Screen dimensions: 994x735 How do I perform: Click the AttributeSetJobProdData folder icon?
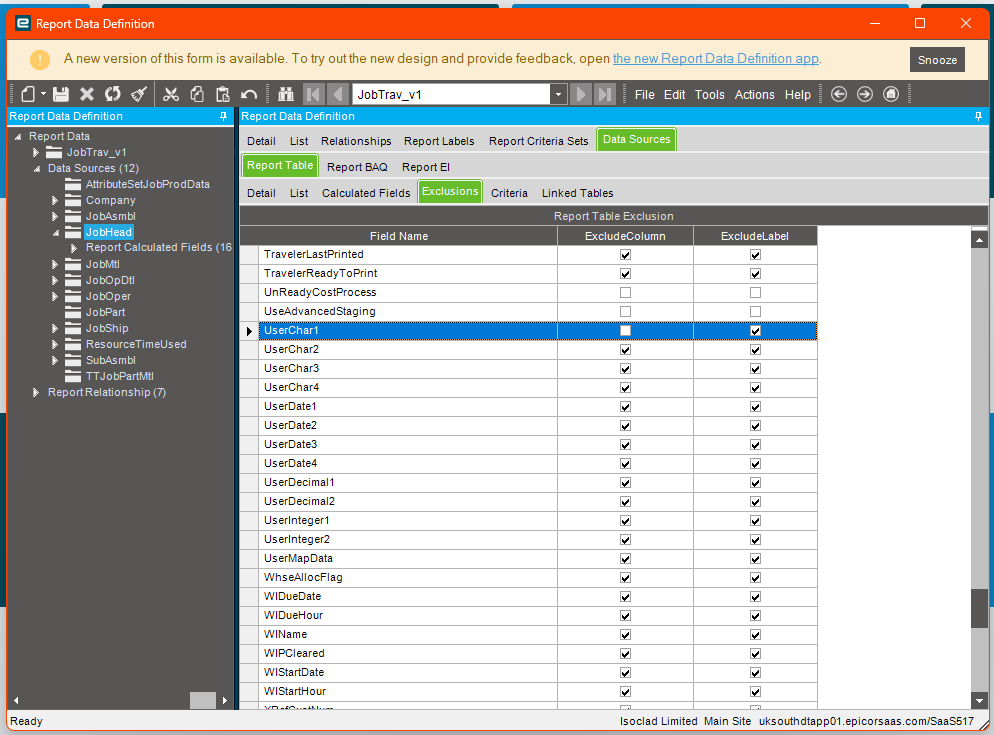click(x=73, y=184)
